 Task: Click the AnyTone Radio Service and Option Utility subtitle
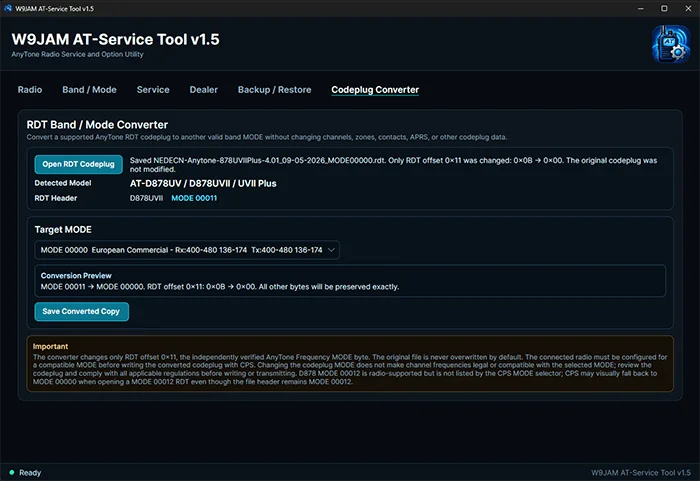coord(78,54)
